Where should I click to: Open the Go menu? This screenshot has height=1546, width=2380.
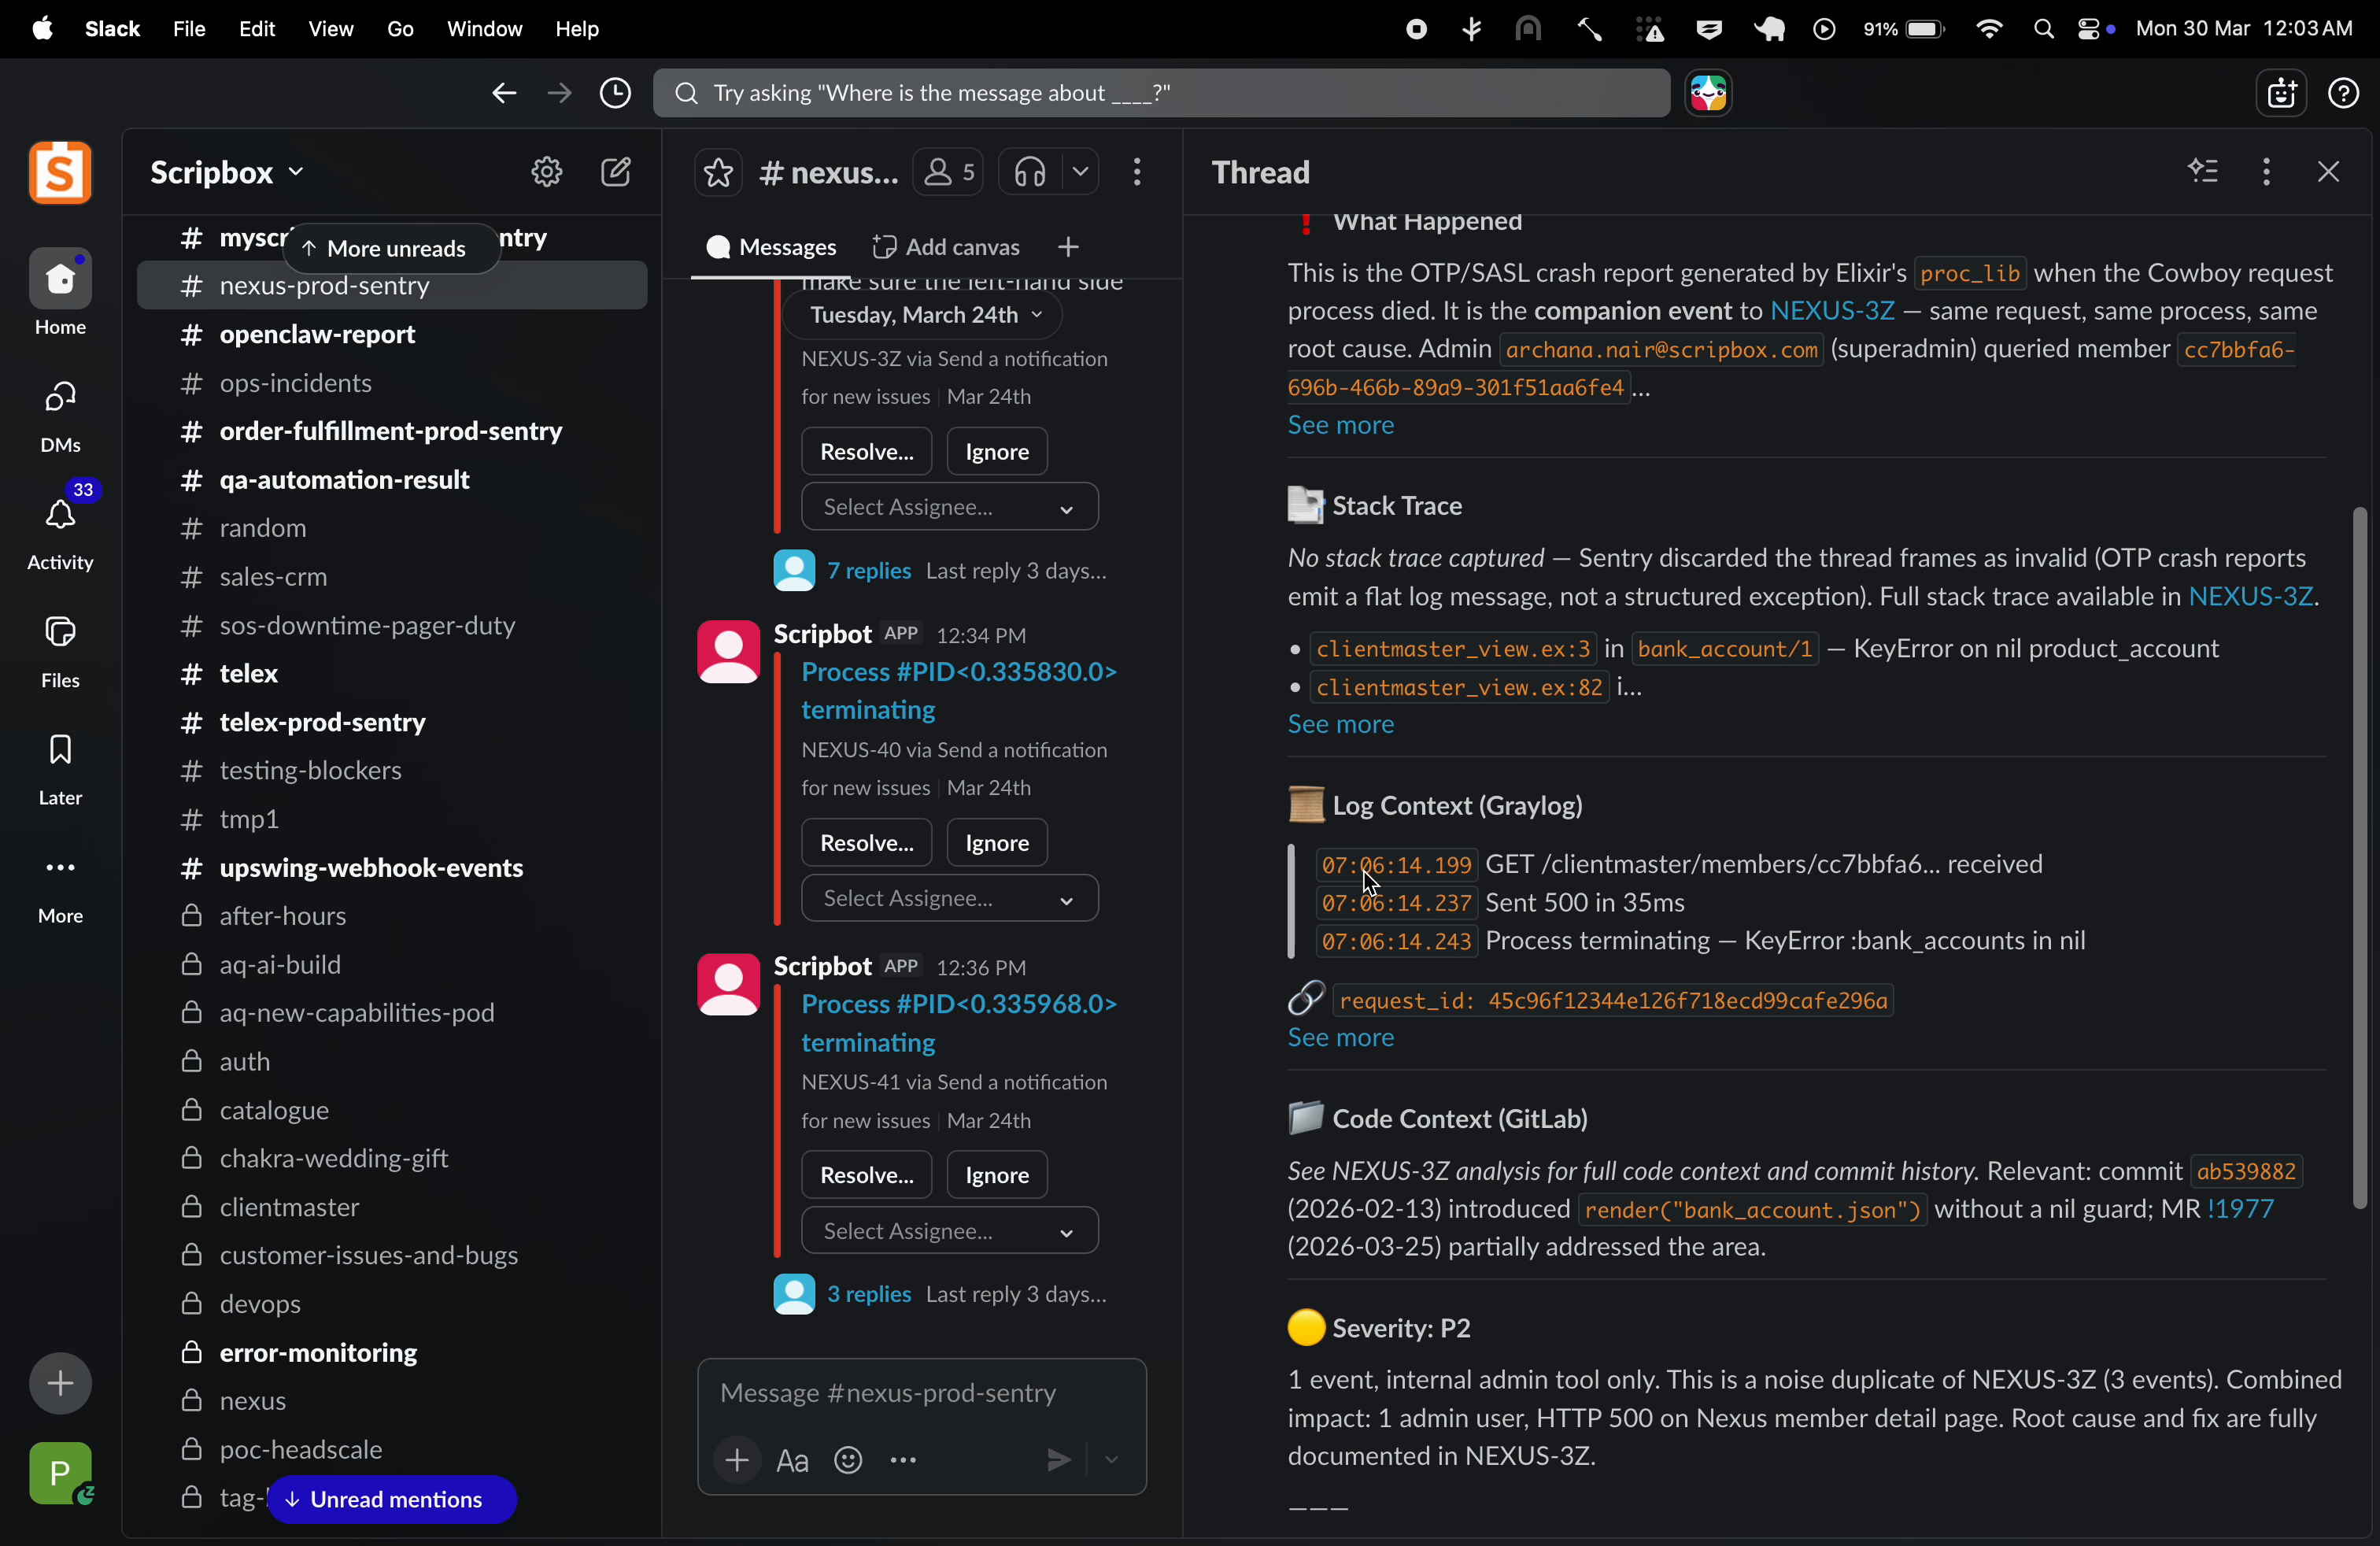pyautogui.click(x=400, y=29)
